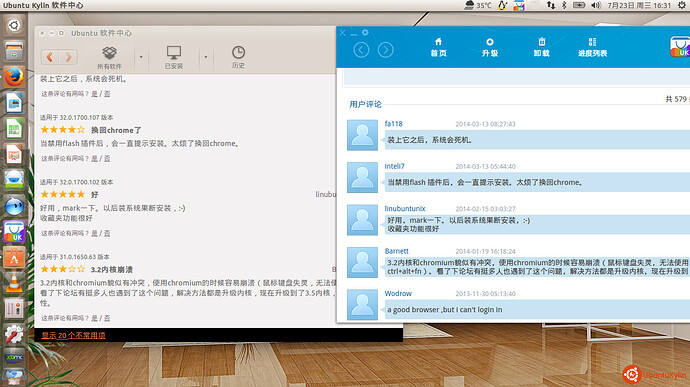Launch VLC media player from launcher
Image resolution: width=690 pixels, height=387 pixels.
coord(14,283)
